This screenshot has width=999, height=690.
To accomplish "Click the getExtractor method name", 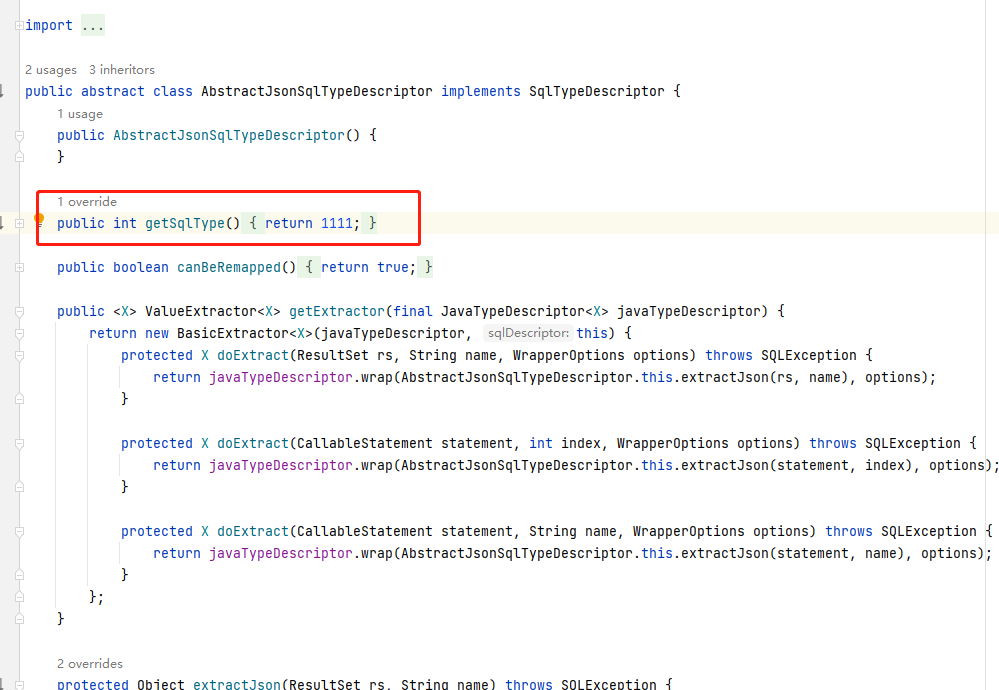I will [x=337, y=312].
